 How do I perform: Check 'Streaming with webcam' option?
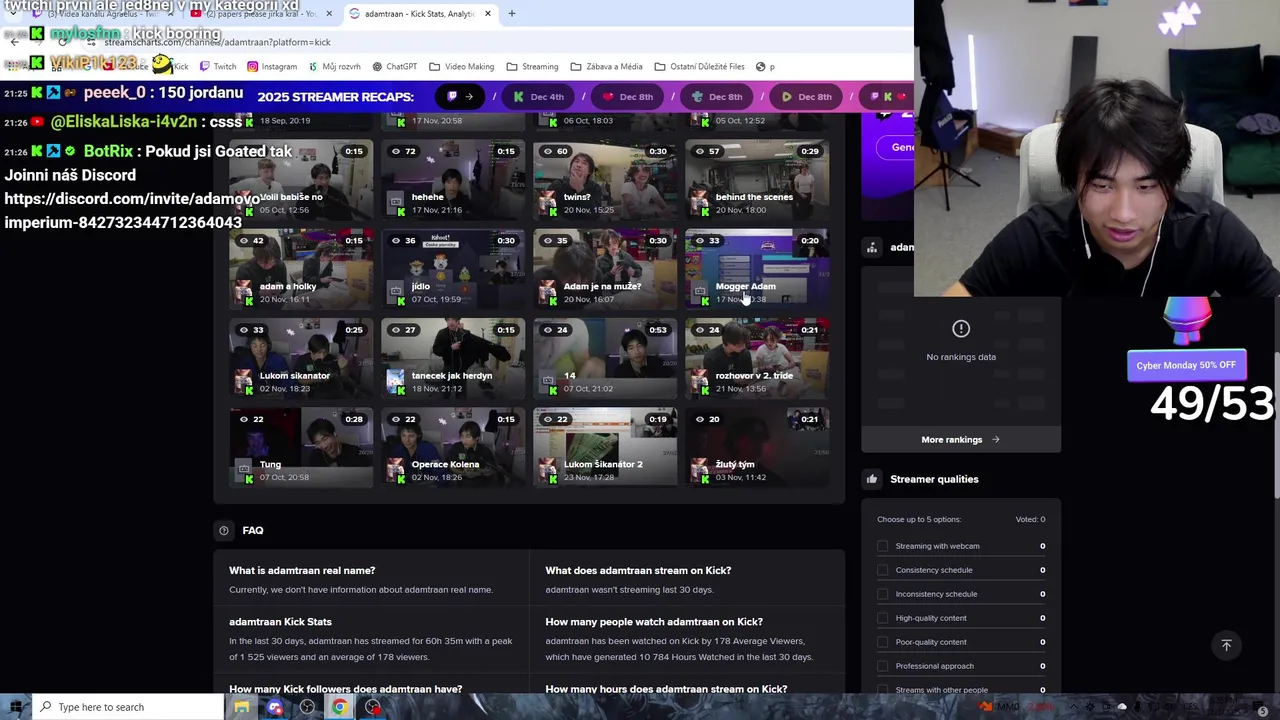pyautogui.click(x=883, y=546)
